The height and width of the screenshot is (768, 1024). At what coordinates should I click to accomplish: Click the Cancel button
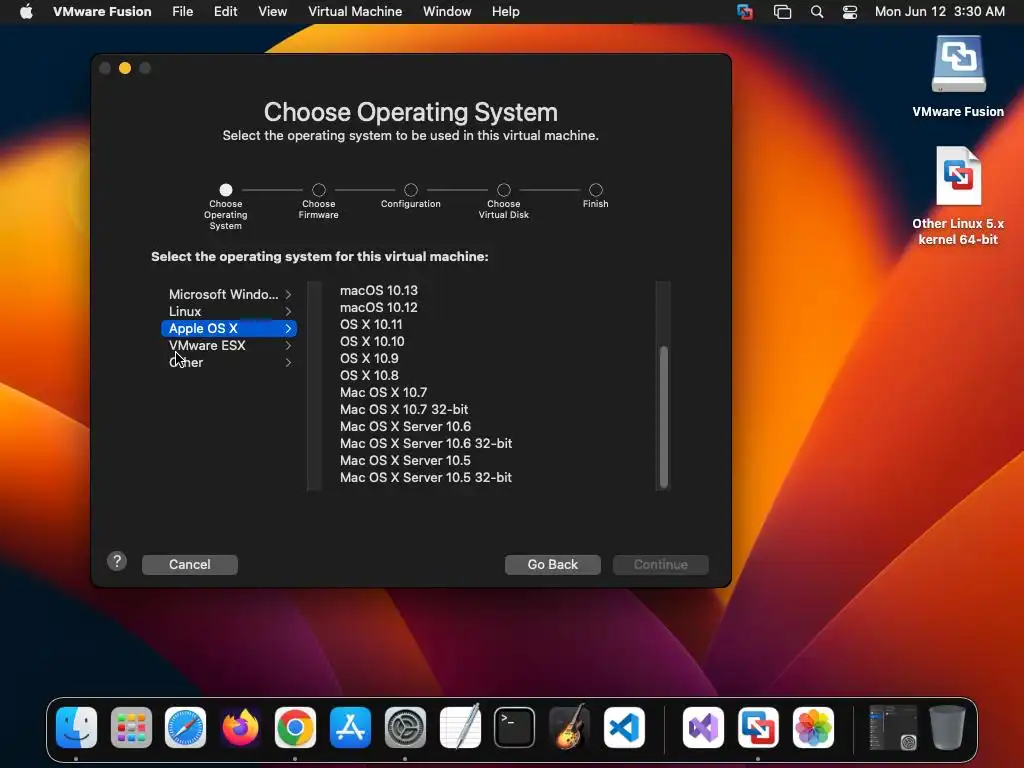click(189, 564)
